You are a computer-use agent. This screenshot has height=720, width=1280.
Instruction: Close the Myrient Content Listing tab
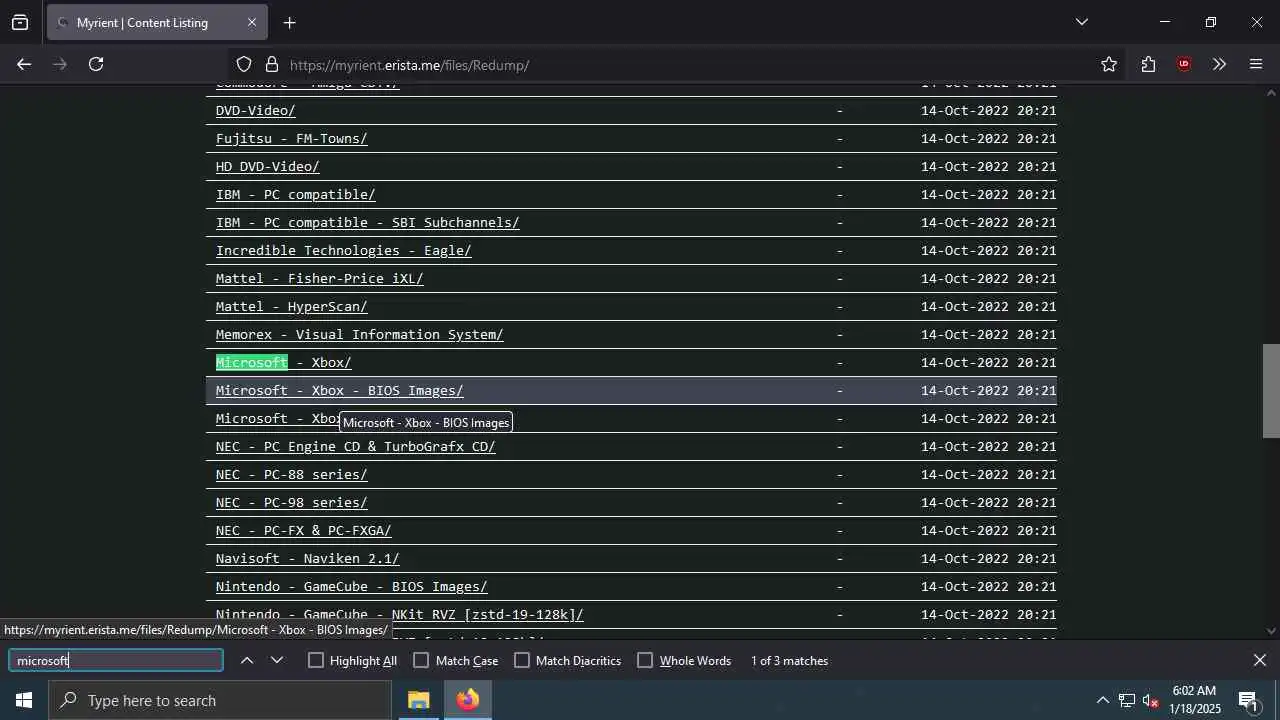[252, 22]
